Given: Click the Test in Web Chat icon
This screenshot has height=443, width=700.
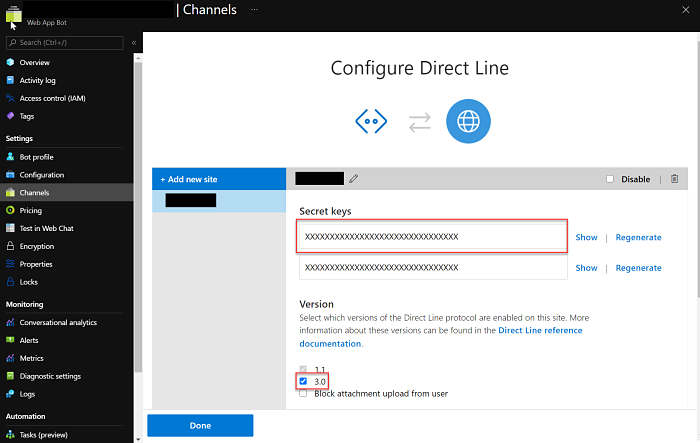Looking at the screenshot, I should pos(10,228).
